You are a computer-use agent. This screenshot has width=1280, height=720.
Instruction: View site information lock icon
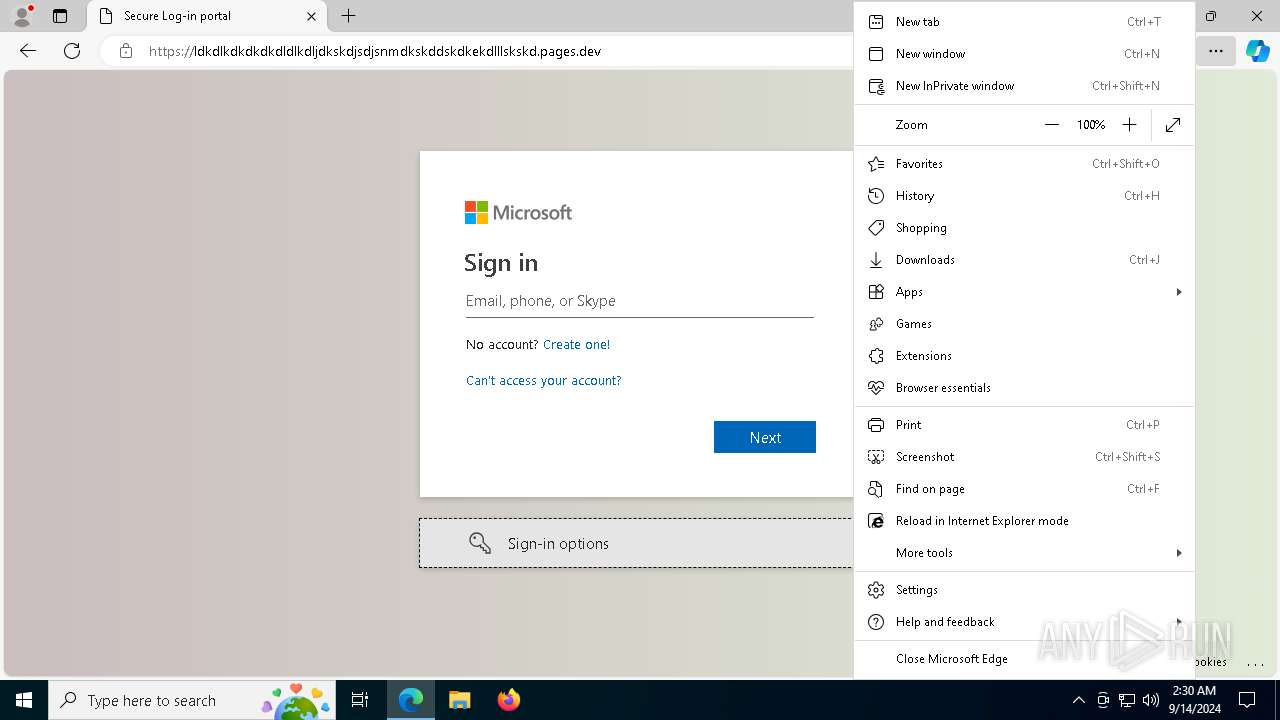(x=126, y=51)
